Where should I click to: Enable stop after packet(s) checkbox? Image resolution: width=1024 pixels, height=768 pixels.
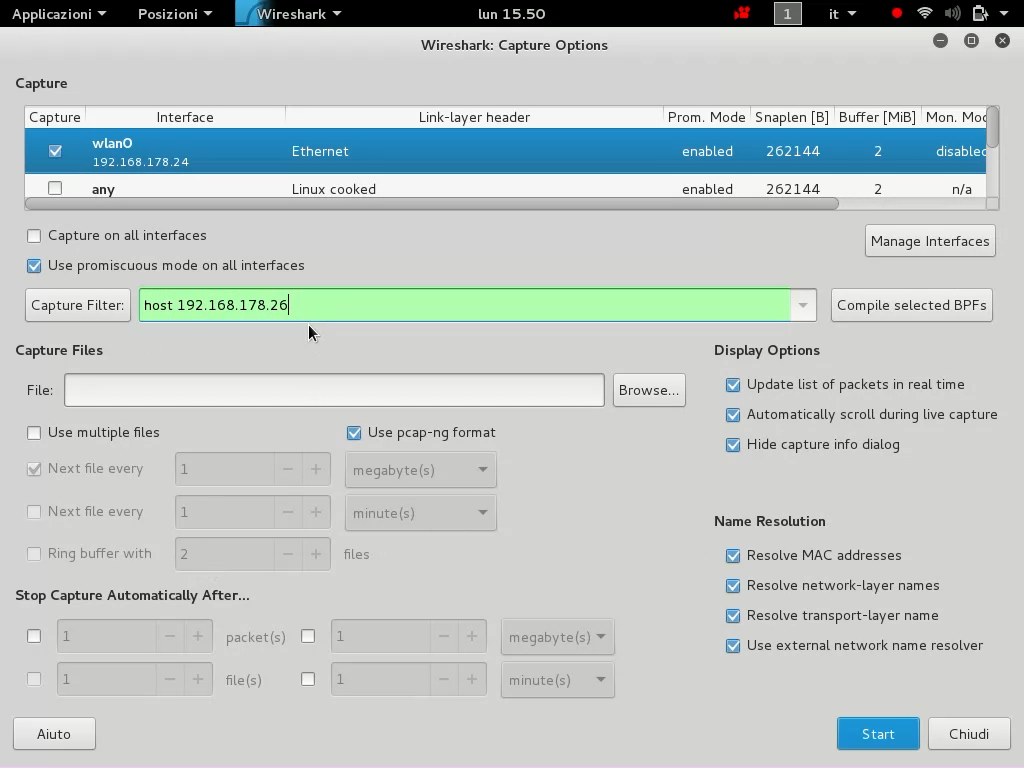click(x=34, y=636)
